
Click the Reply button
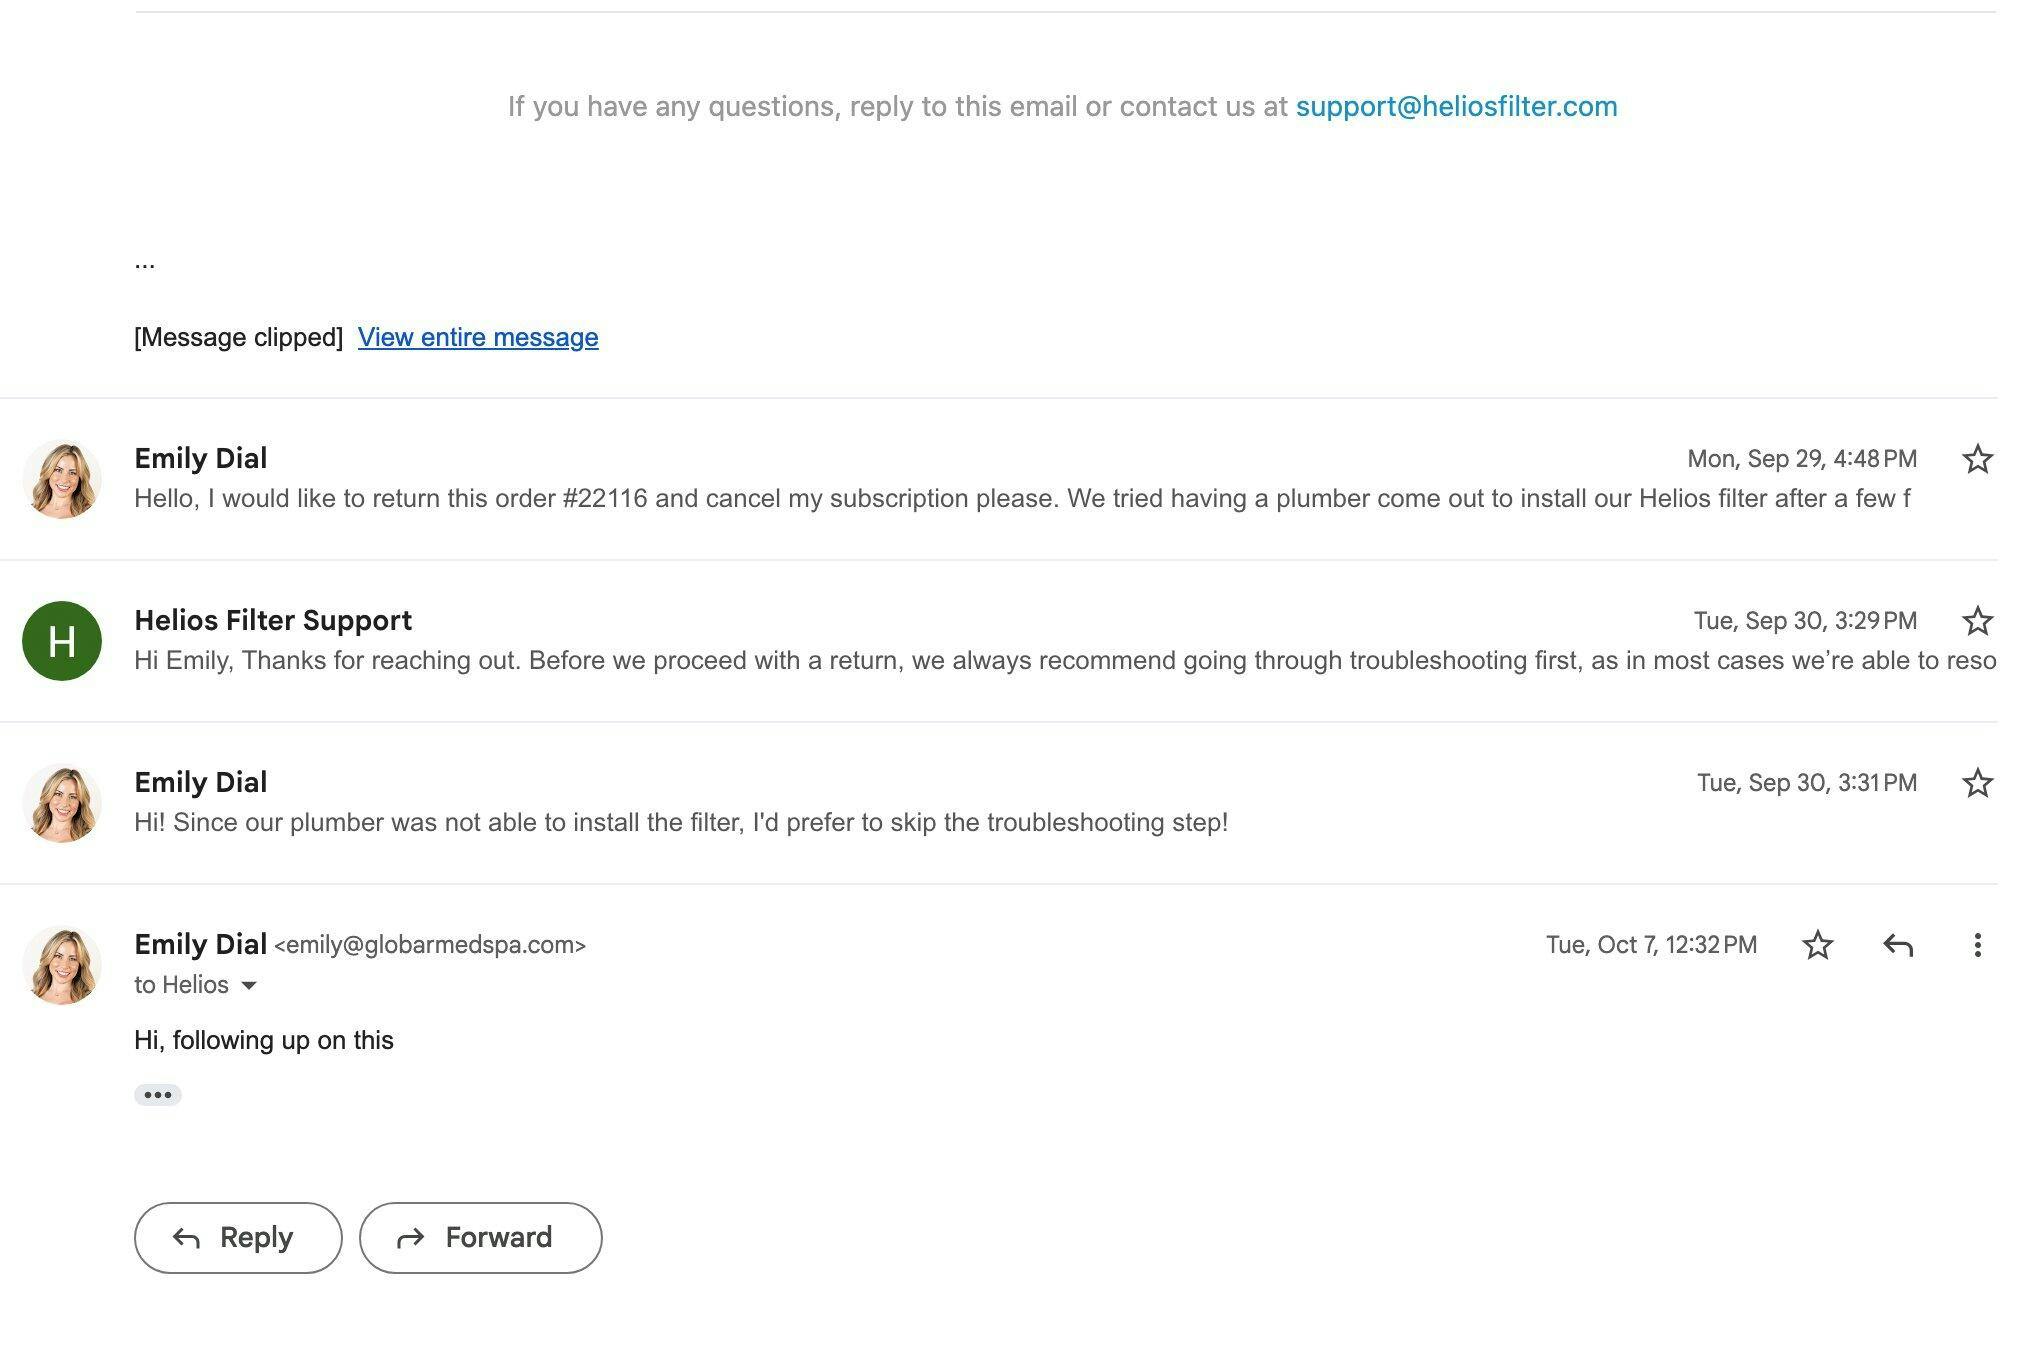point(238,1238)
